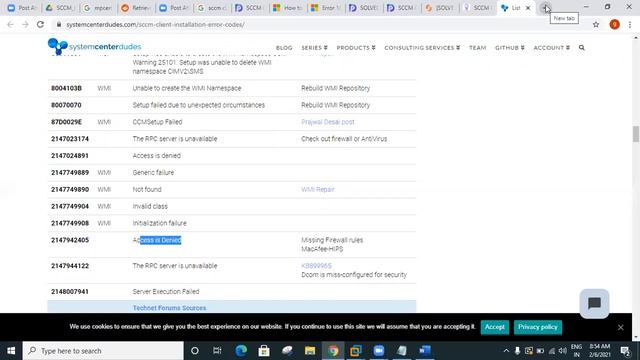Expand the PRODUCTS menu
Screen dimensions: 640x360
[x=356, y=48]
